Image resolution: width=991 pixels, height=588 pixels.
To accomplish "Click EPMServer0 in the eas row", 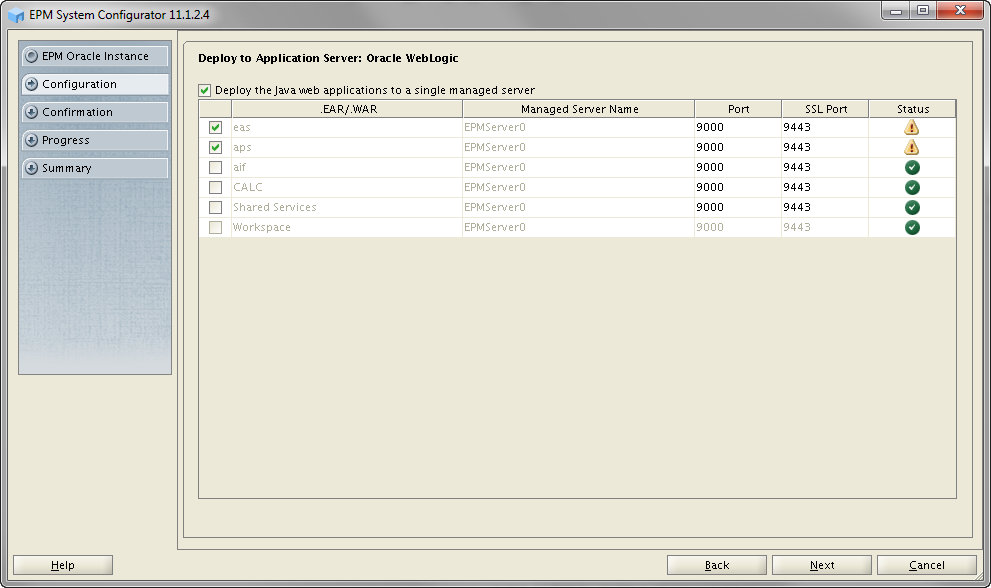I will [x=578, y=127].
